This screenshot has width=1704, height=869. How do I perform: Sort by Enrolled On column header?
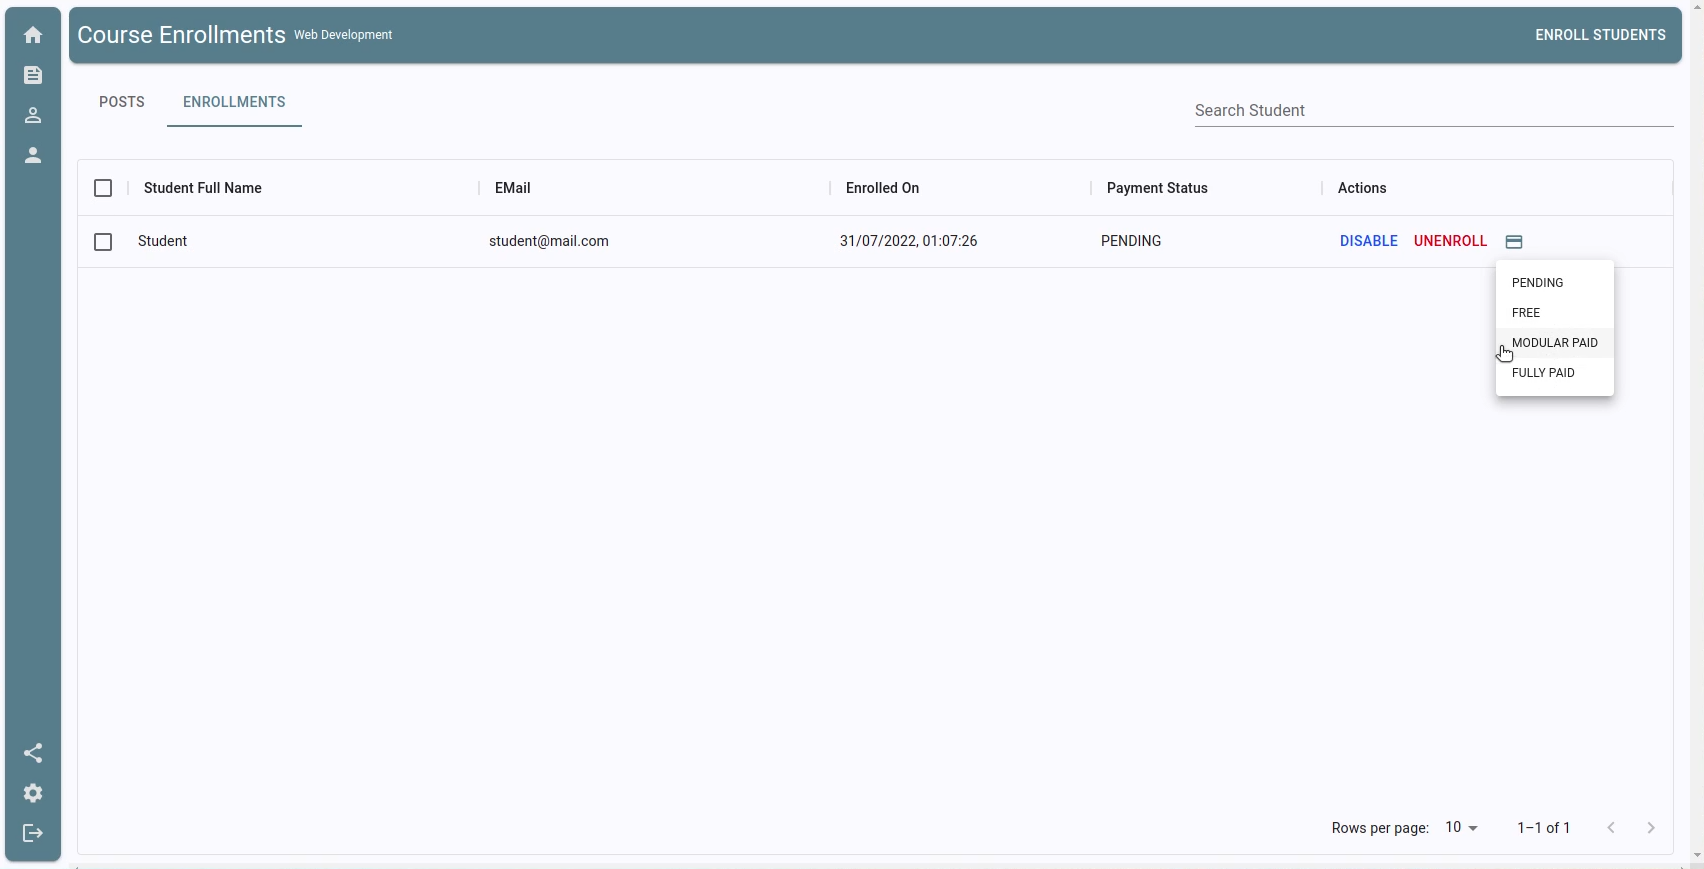click(x=882, y=188)
